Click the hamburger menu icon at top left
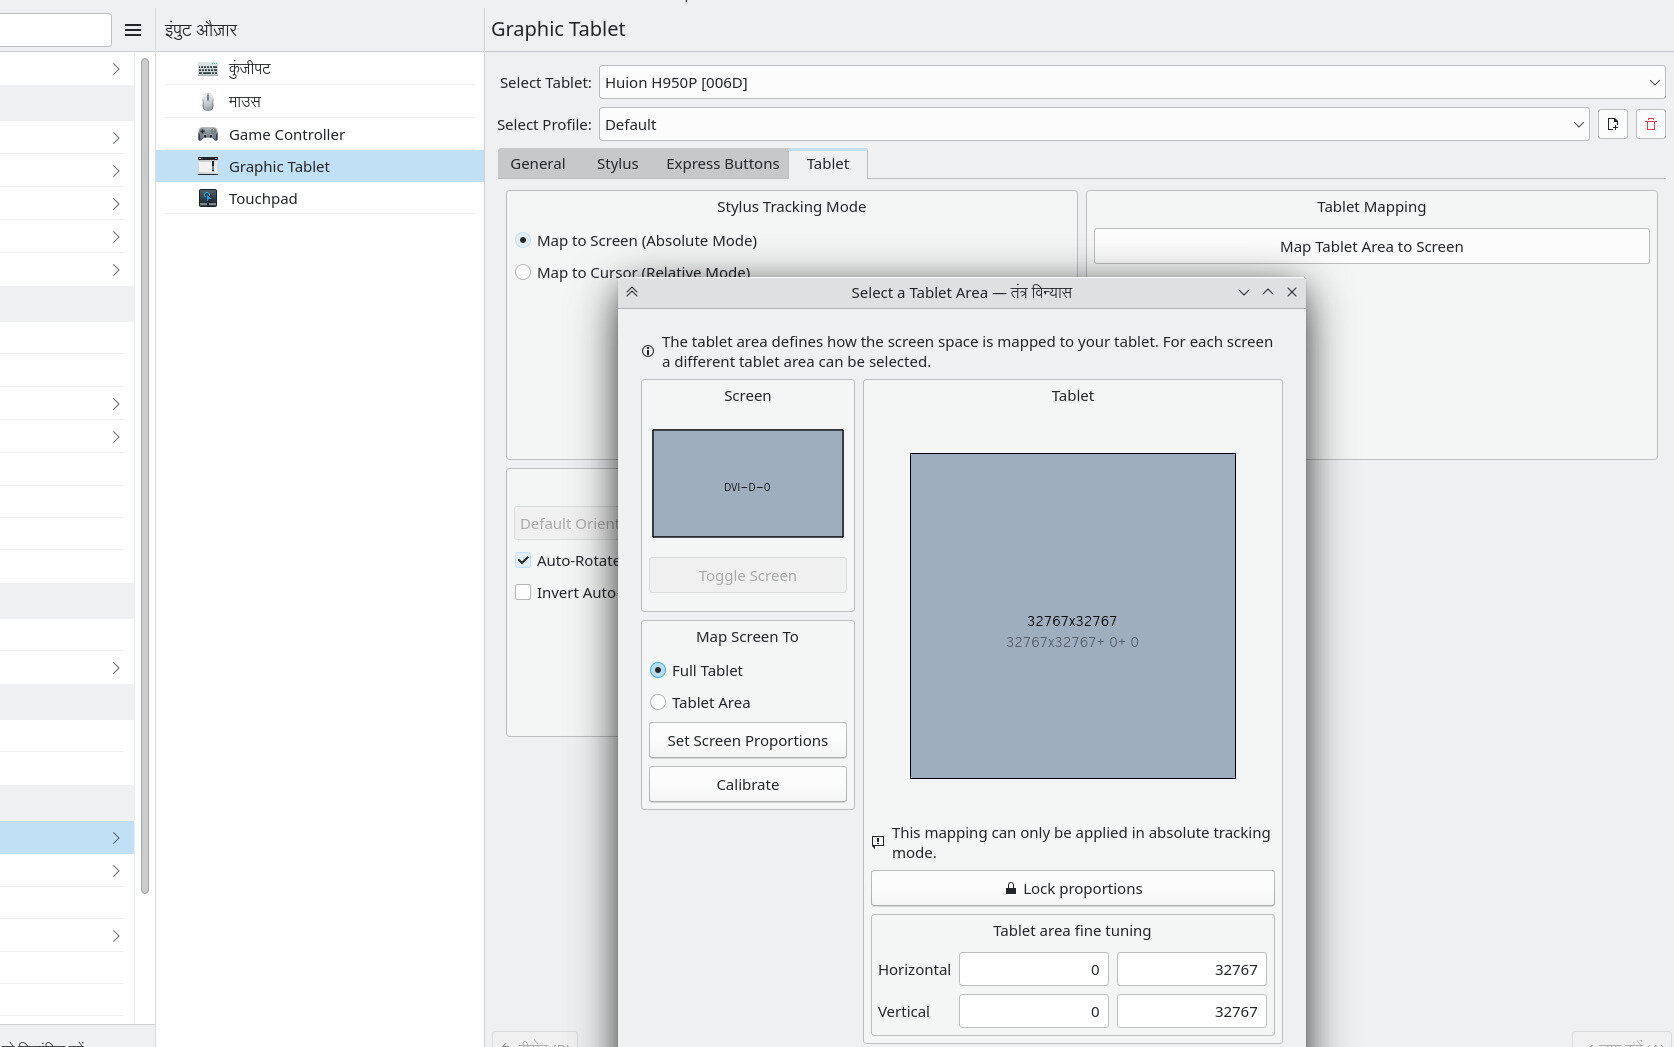The width and height of the screenshot is (1674, 1047). (x=133, y=29)
